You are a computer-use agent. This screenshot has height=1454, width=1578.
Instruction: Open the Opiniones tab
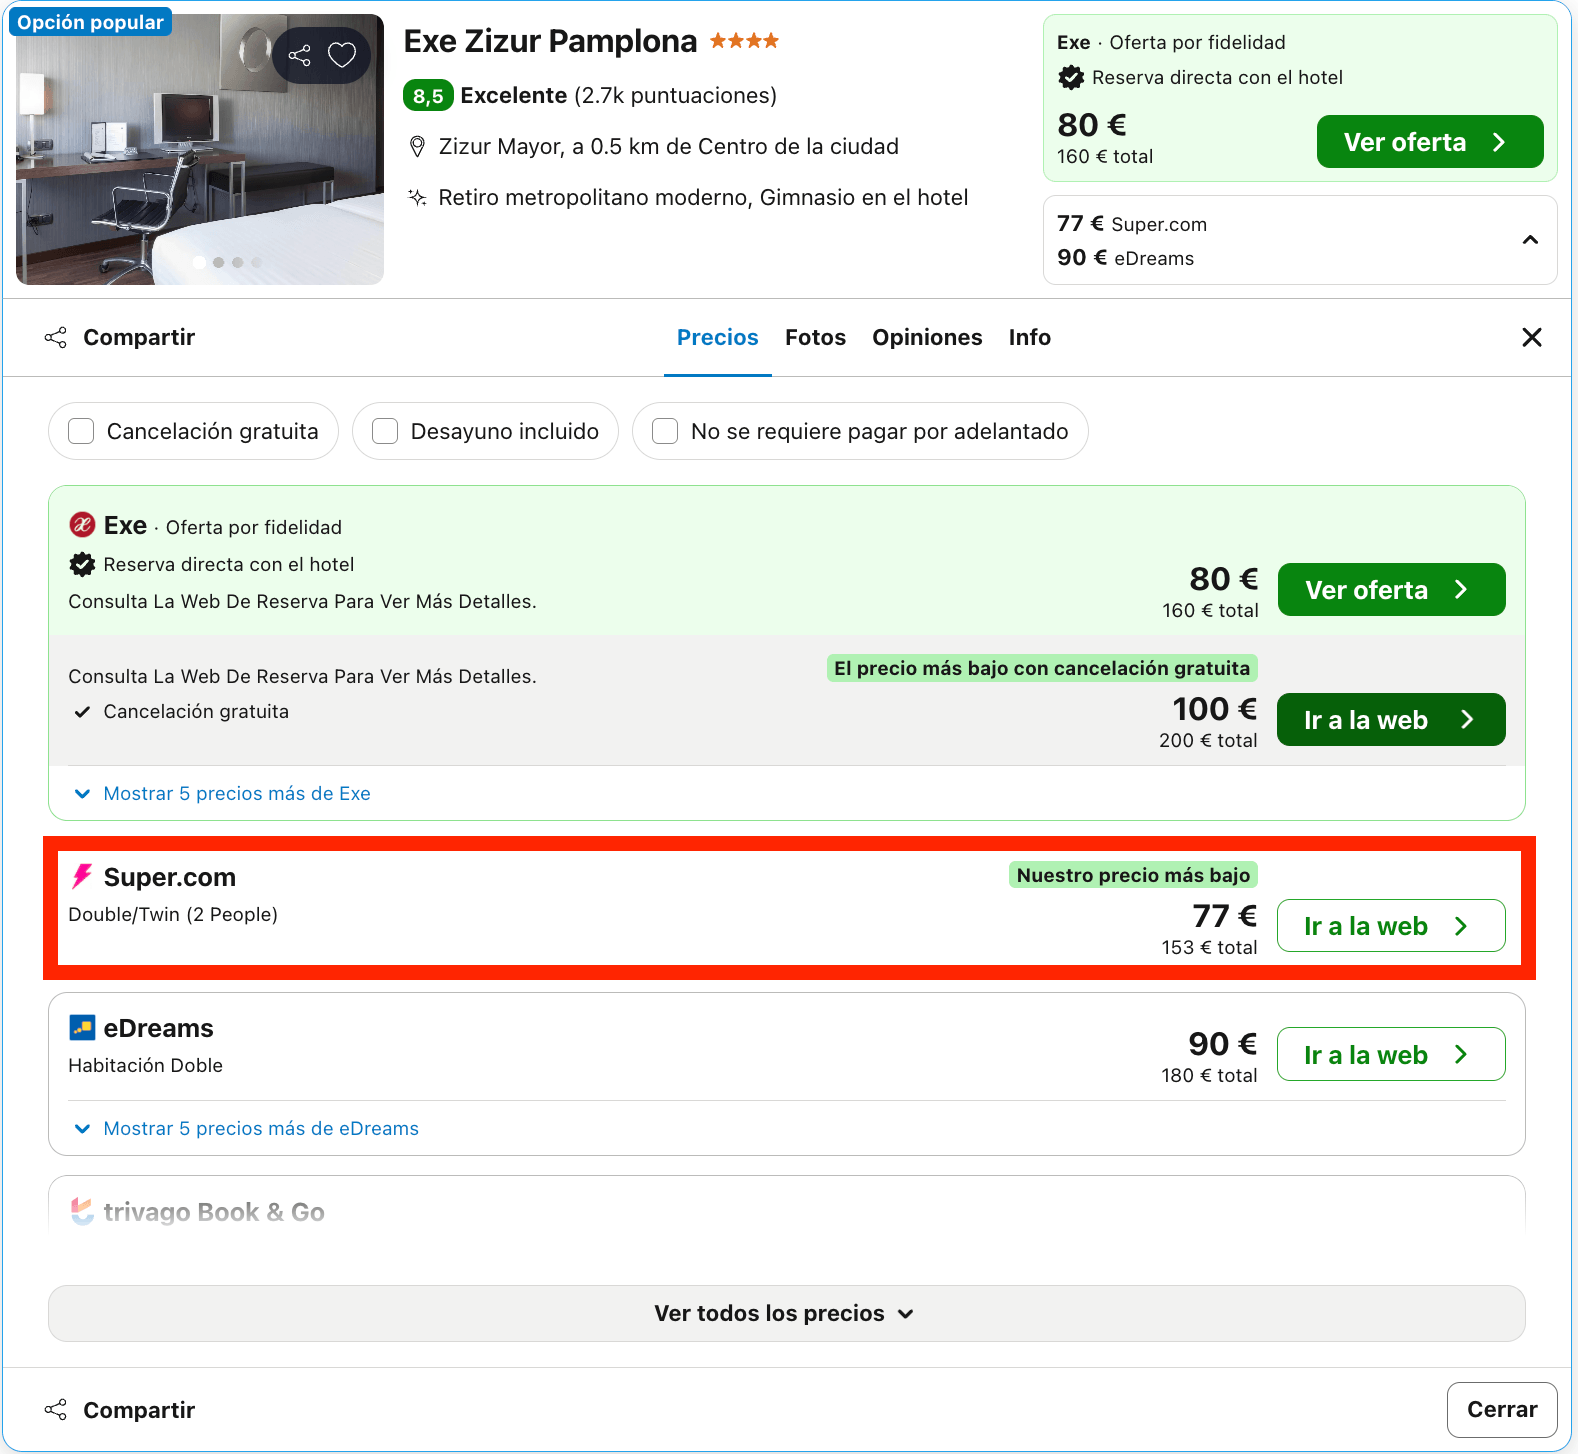coord(927,337)
